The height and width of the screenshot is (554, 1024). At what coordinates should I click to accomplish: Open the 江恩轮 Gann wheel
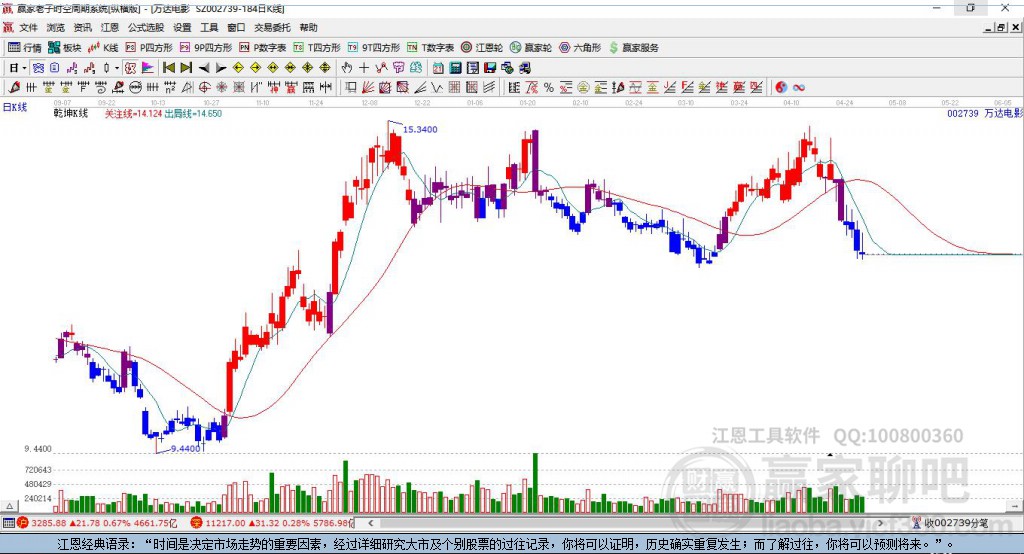tap(482, 48)
